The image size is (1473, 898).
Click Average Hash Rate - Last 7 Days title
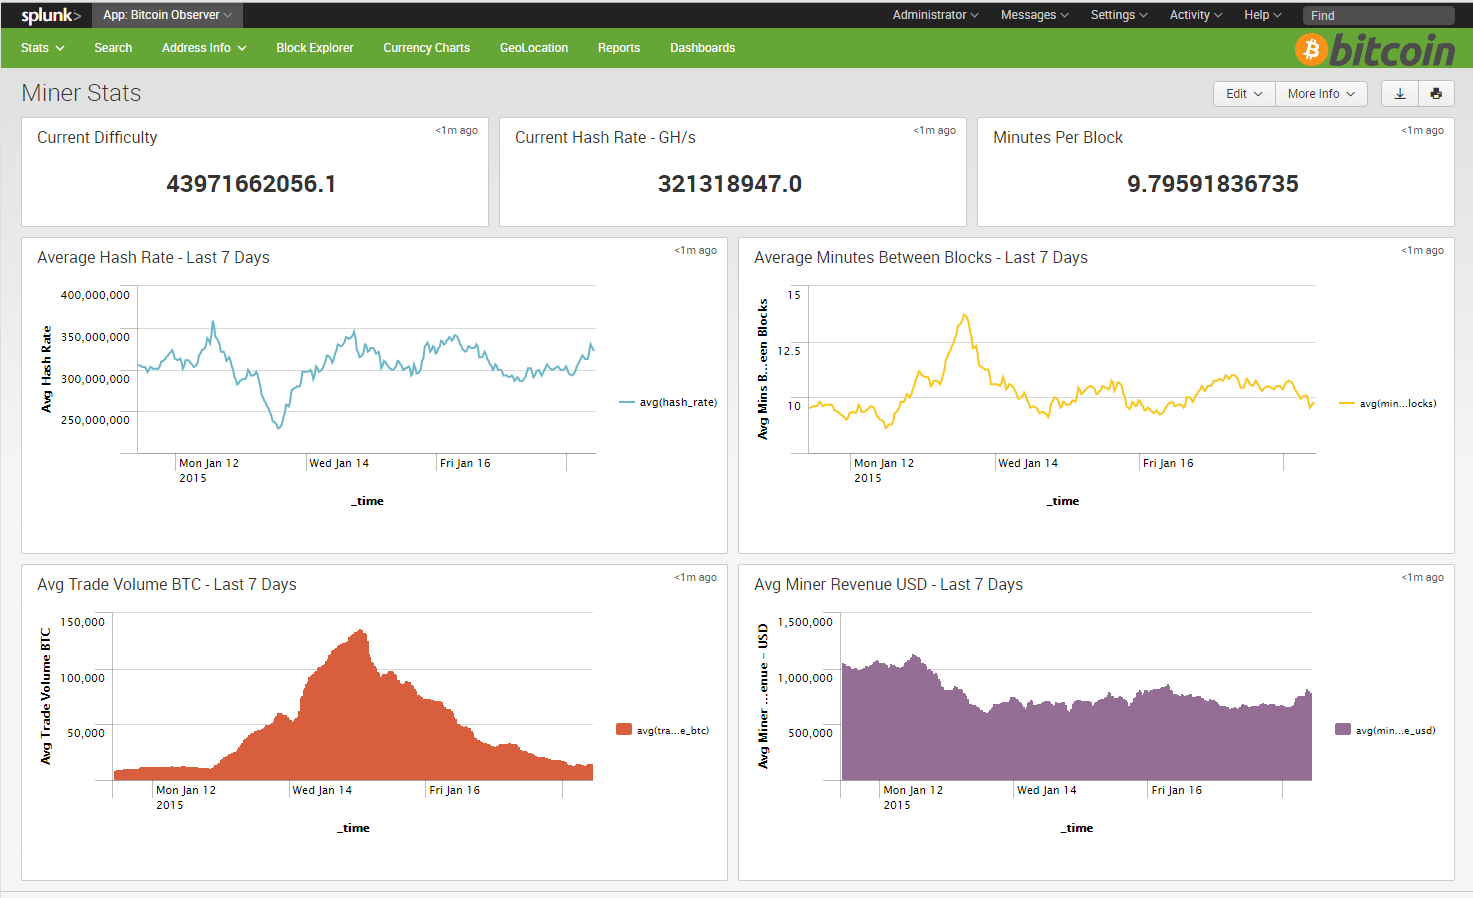(x=153, y=258)
